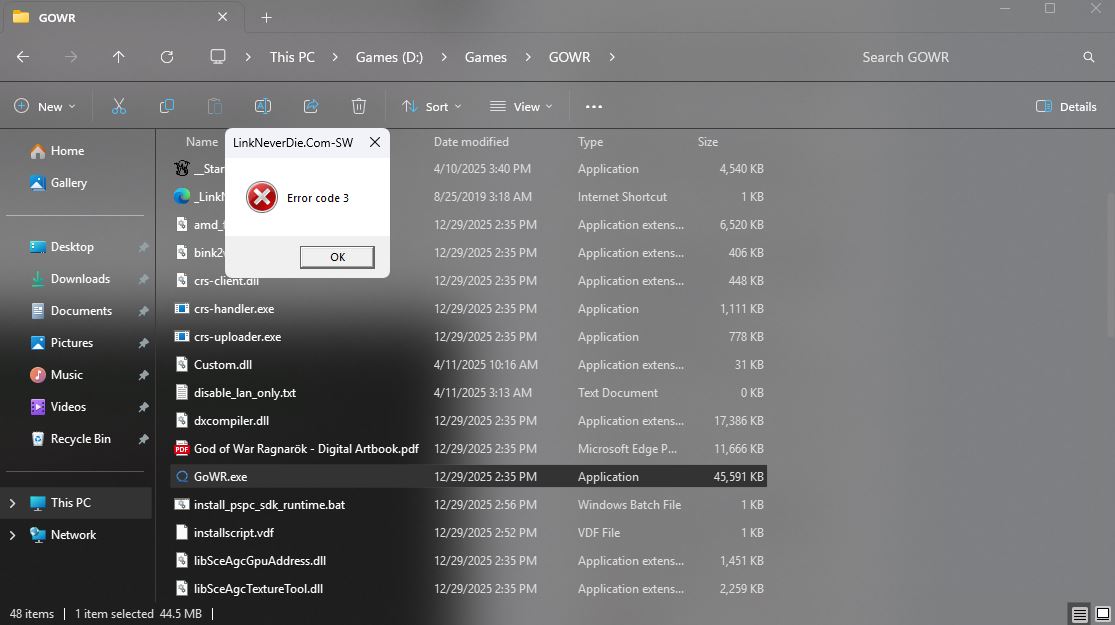Screen dimensions: 1115x625
Task: Dismiss the Error code 3 dialog with OK
Action: coord(337,257)
